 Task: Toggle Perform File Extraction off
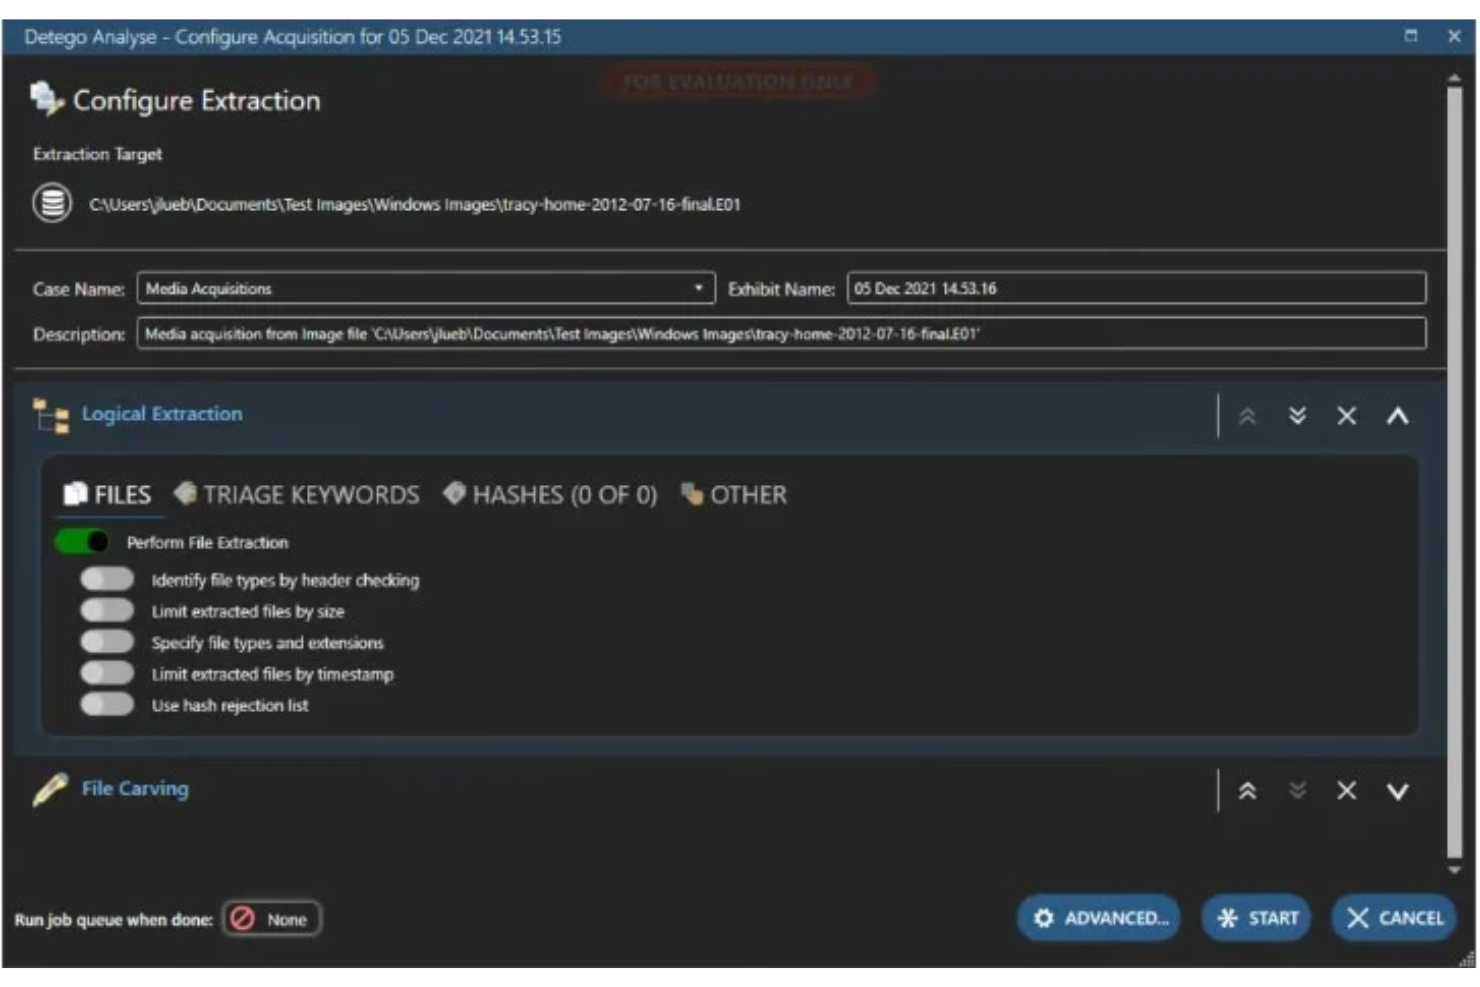tap(82, 542)
